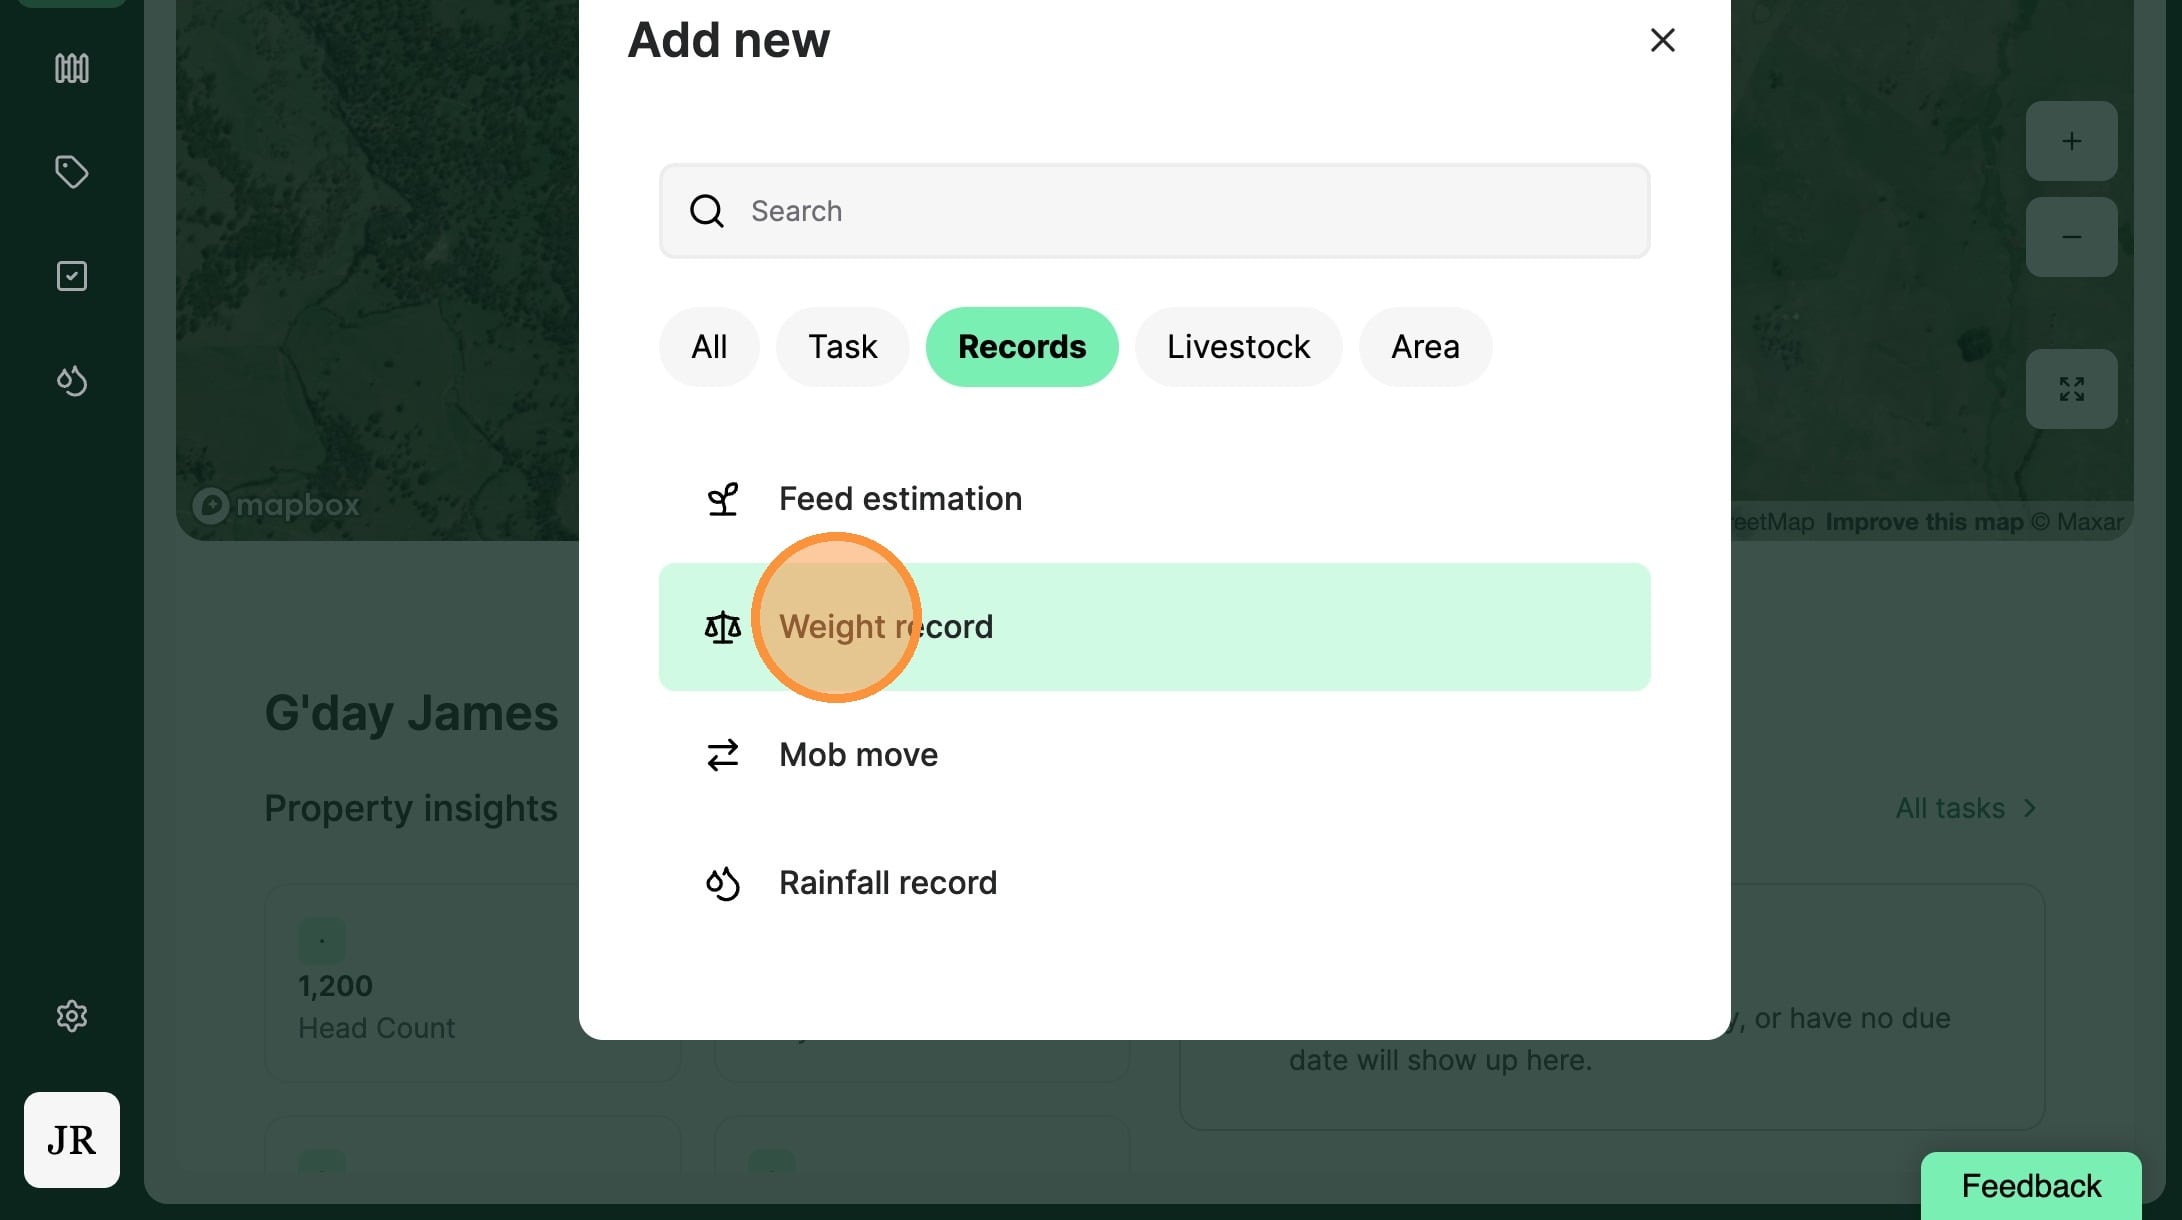Click the Feedback button
Viewport: 2182px width, 1220px height.
(x=2030, y=1186)
